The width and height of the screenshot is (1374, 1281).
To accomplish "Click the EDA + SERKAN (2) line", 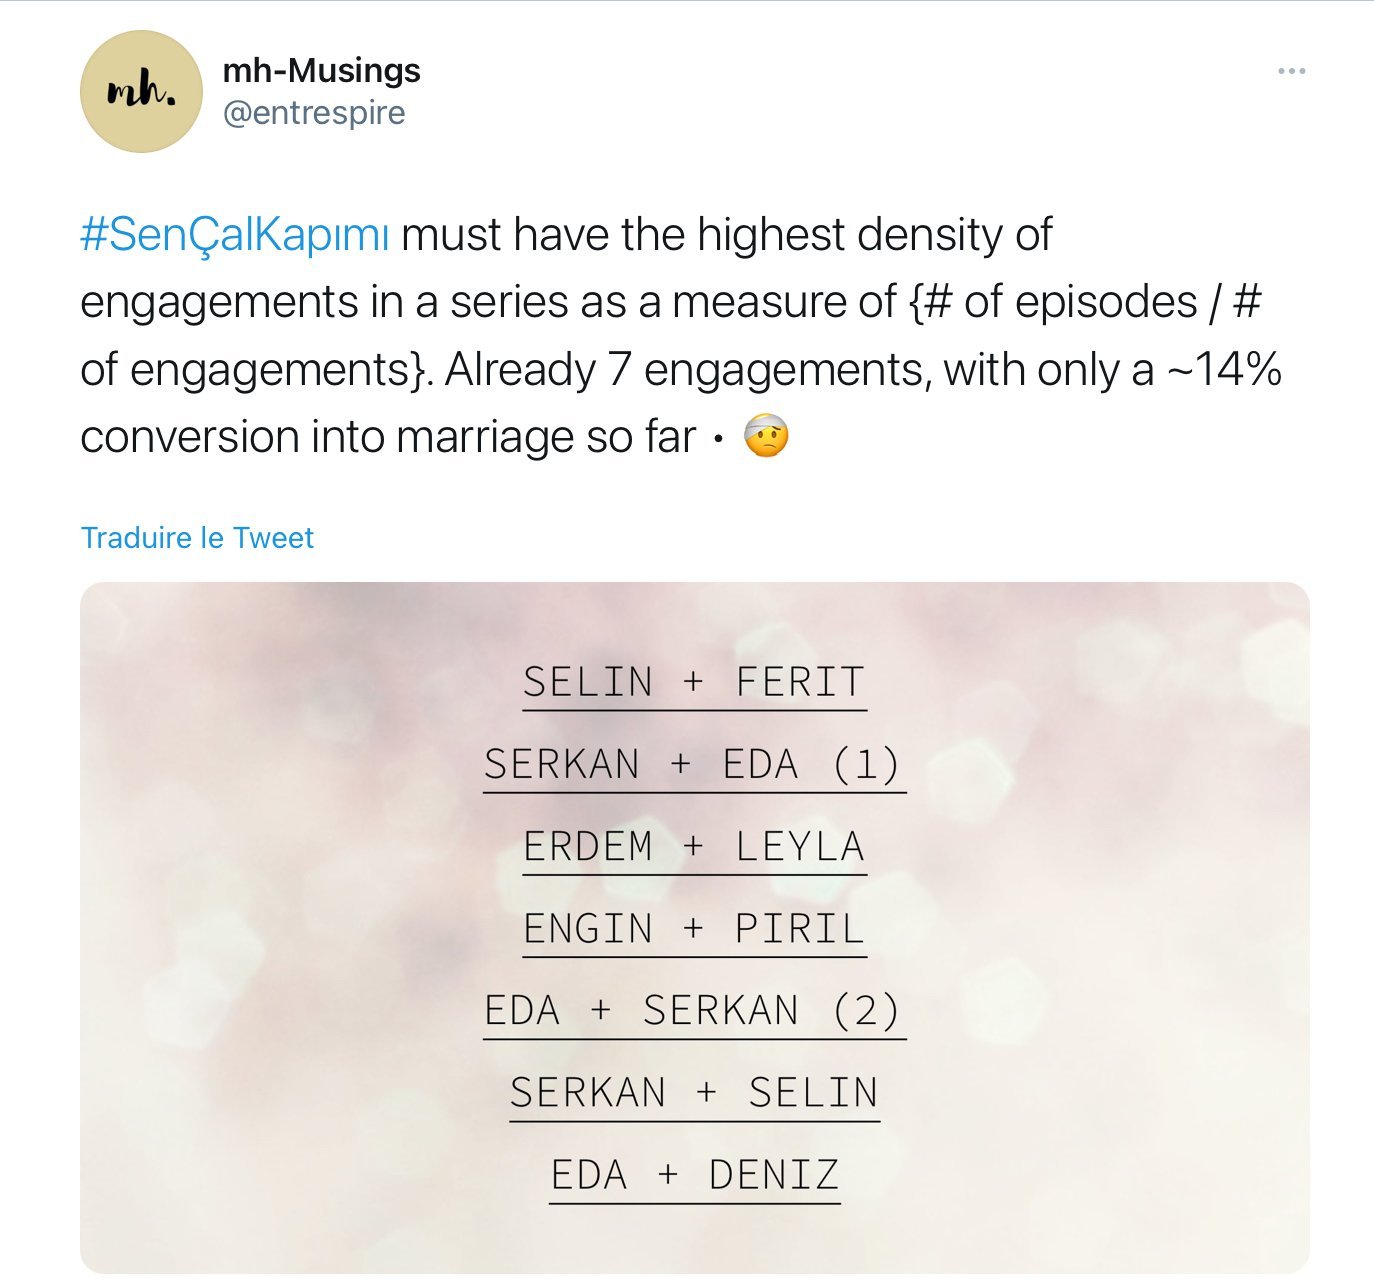I will click(694, 1011).
